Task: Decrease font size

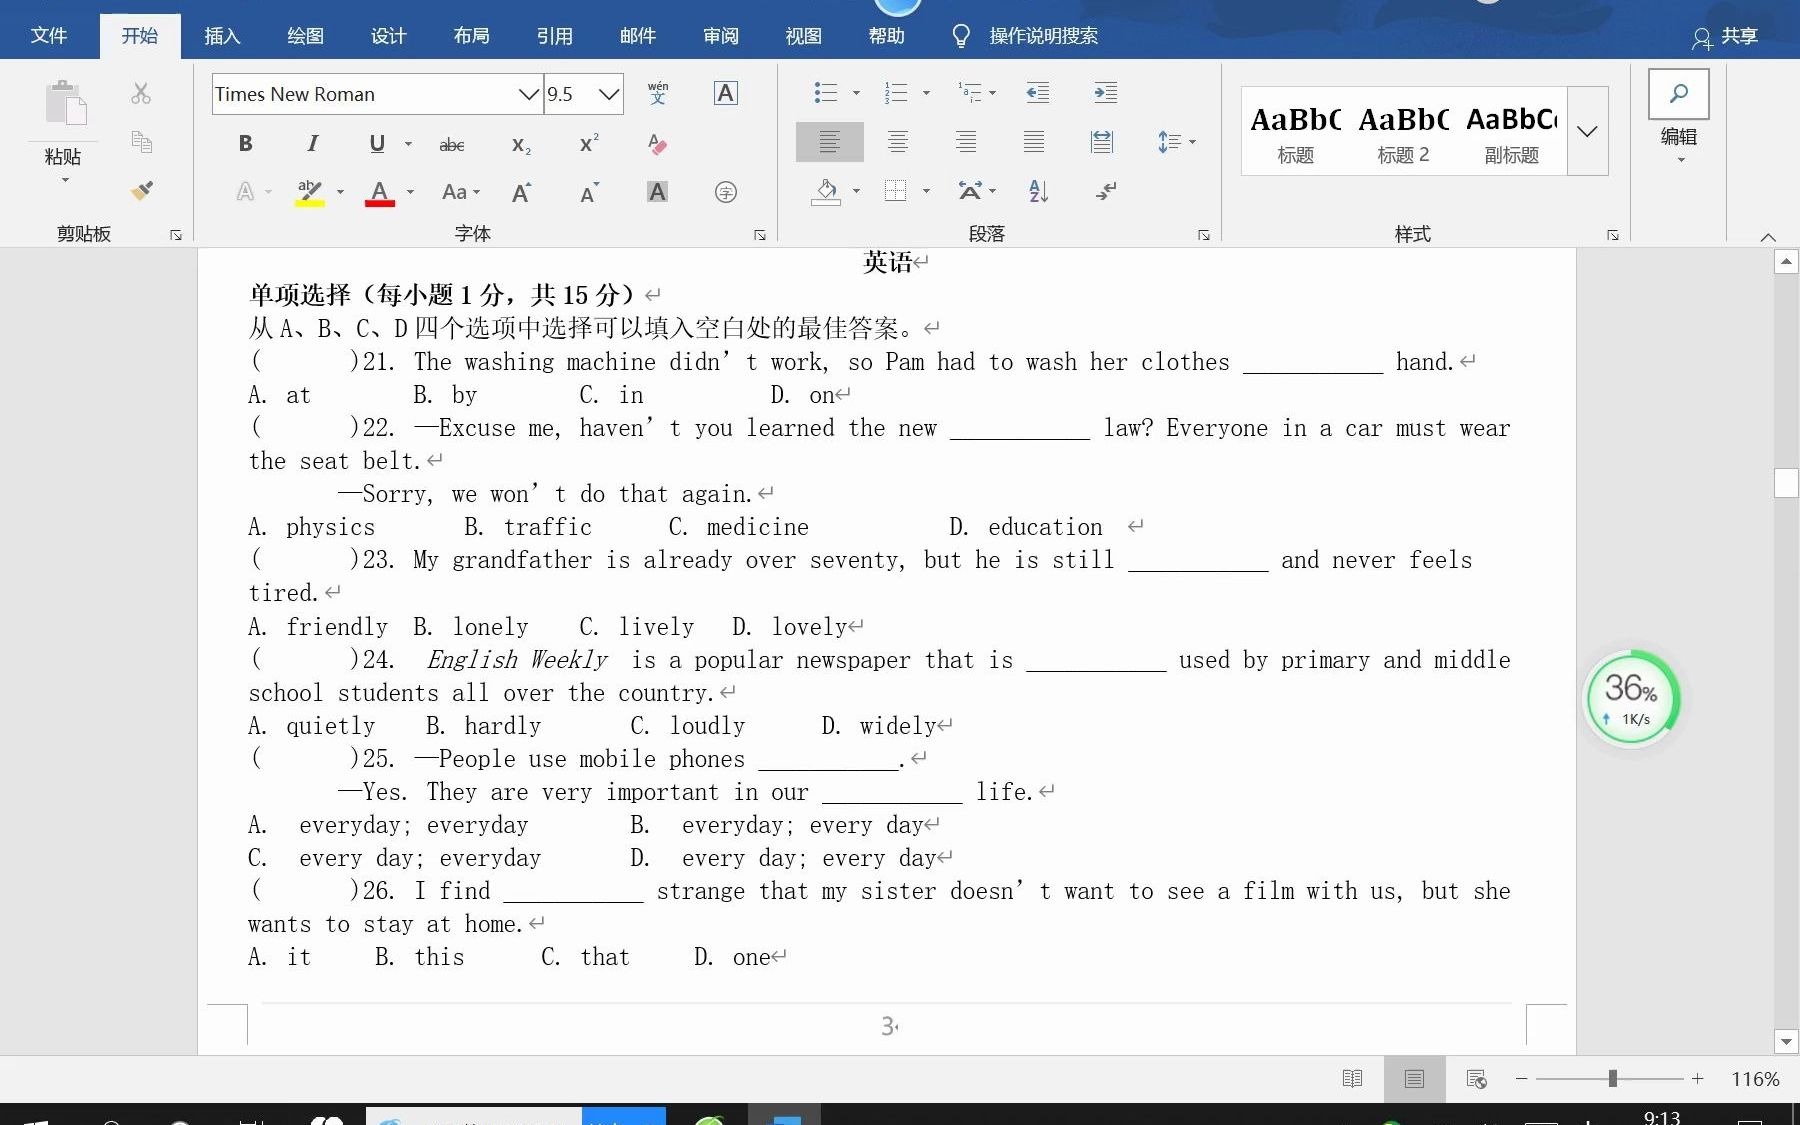Action: (x=589, y=192)
